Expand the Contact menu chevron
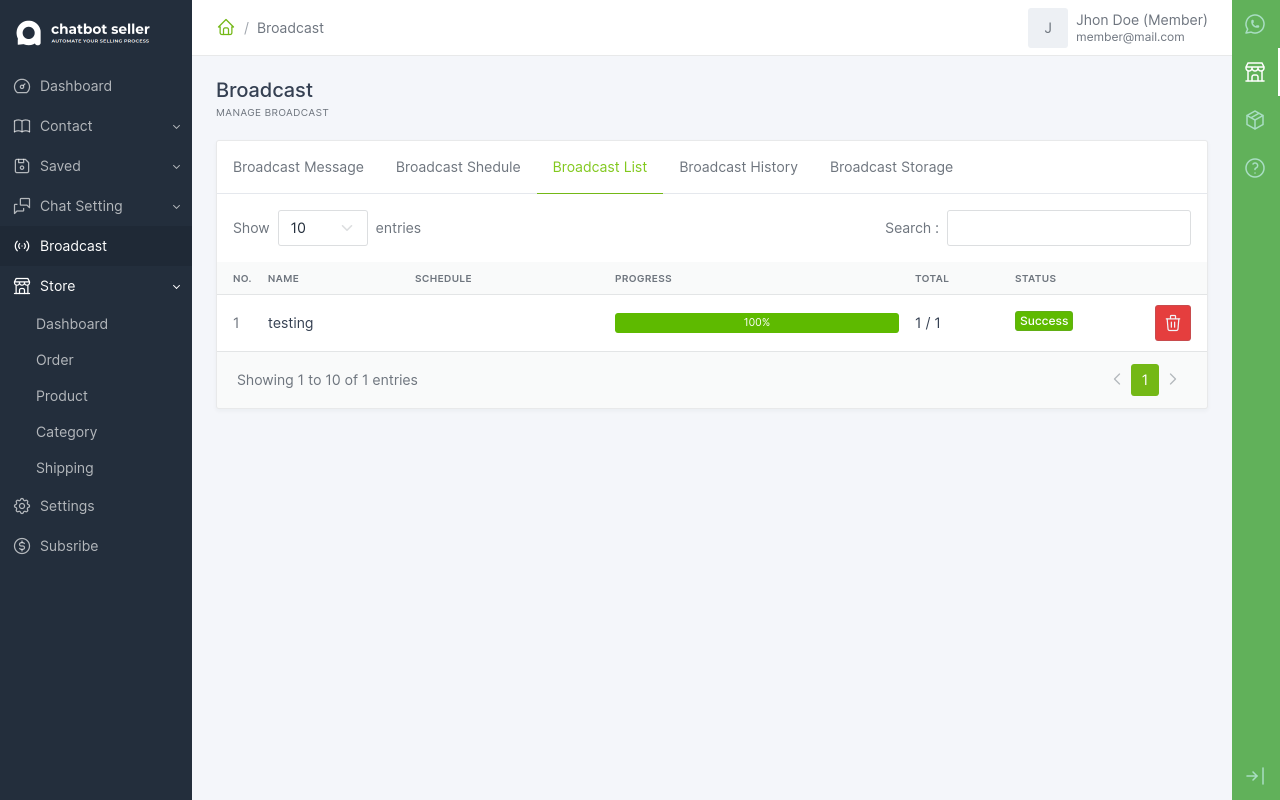This screenshot has height=800, width=1280. (x=176, y=127)
